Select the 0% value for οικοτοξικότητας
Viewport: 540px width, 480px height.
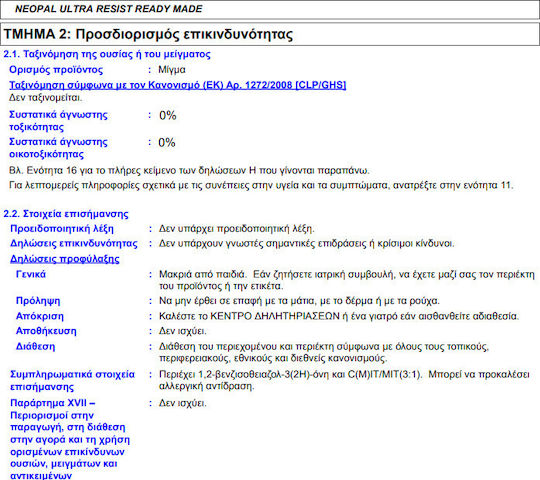[x=167, y=142]
